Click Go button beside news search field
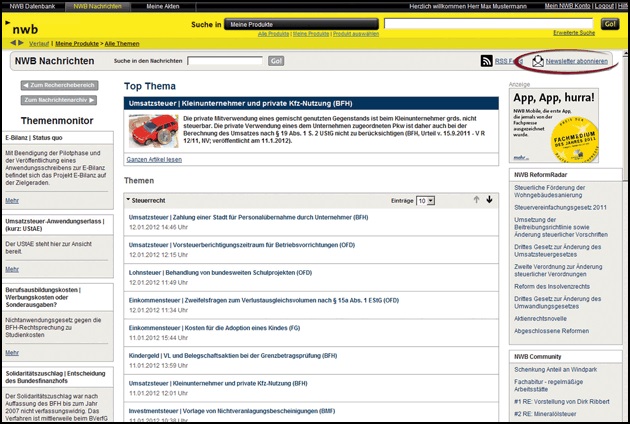Screen dimensions: 630x424 point(276,61)
